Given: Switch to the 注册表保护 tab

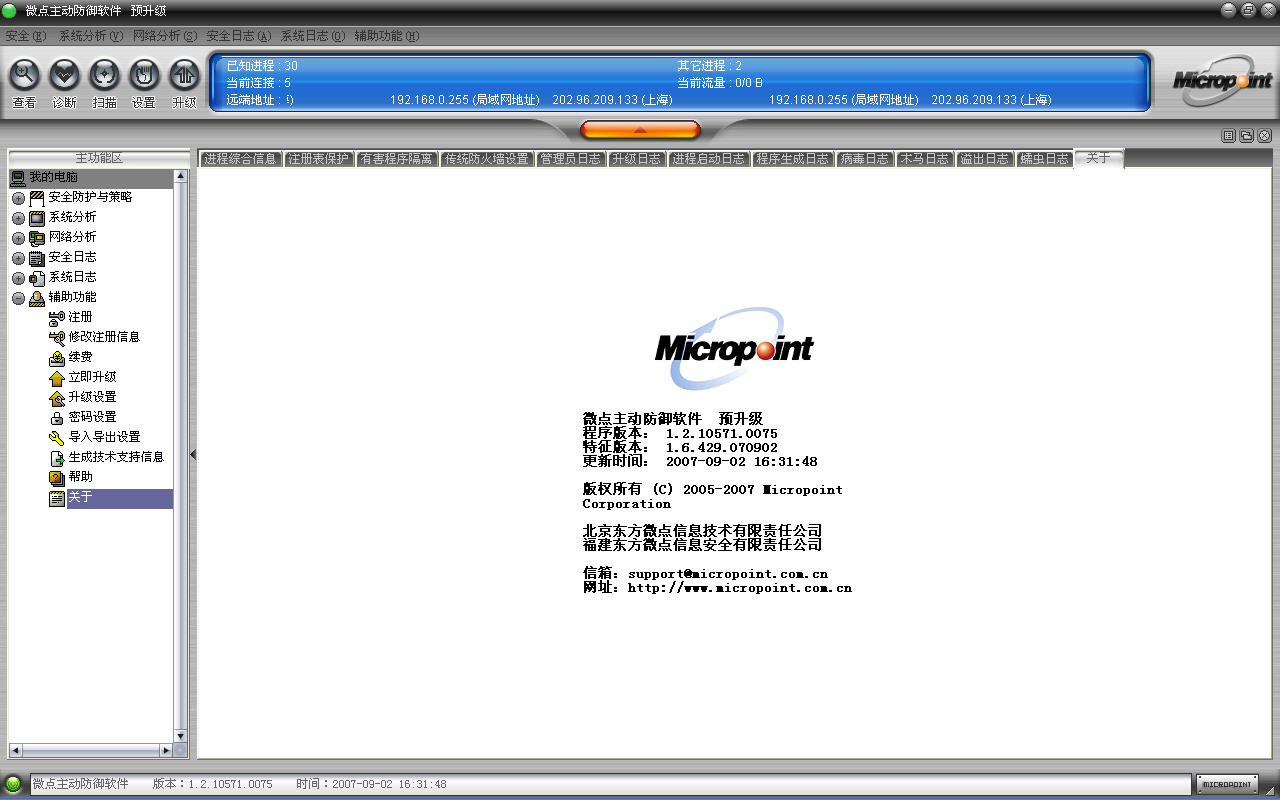Looking at the screenshot, I should tap(318, 159).
